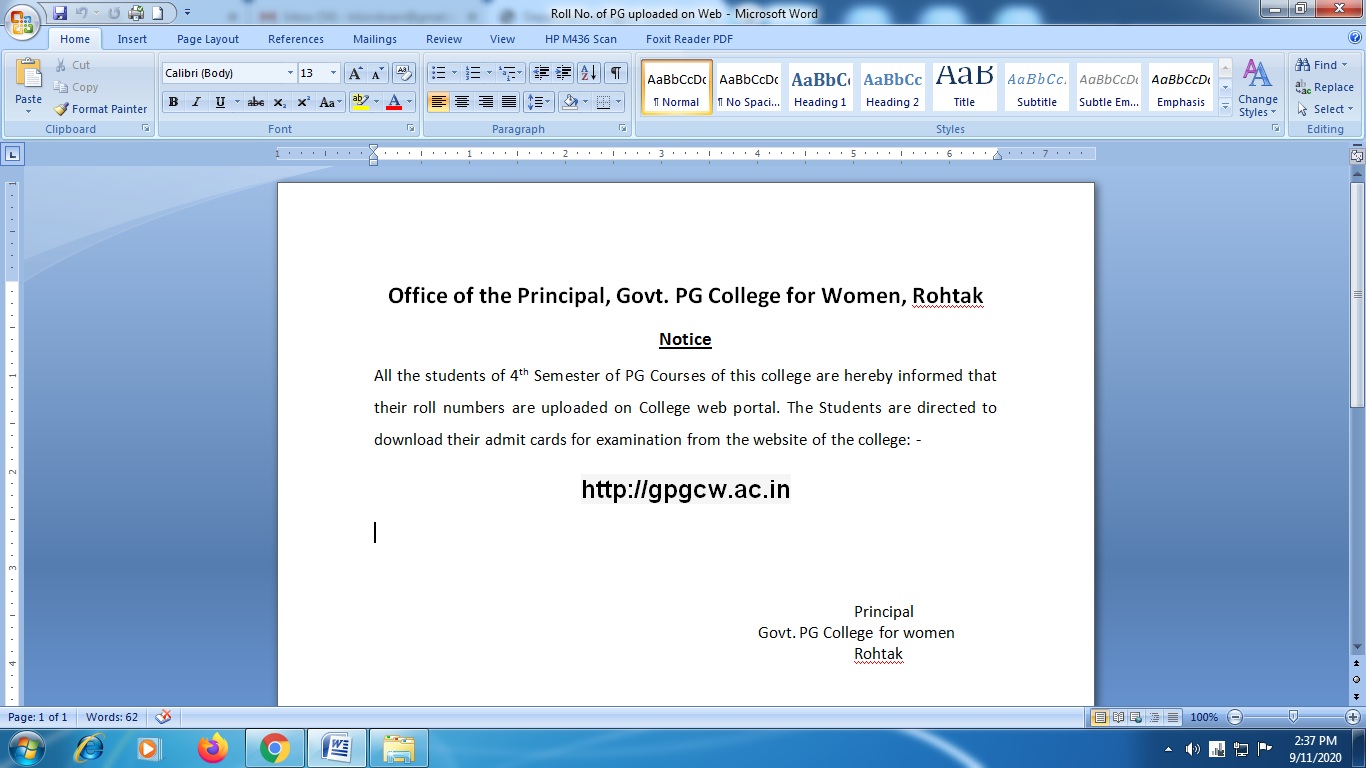Image resolution: width=1366 pixels, height=768 pixels.
Task: Apply the Heading 1 style
Action: point(820,87)
